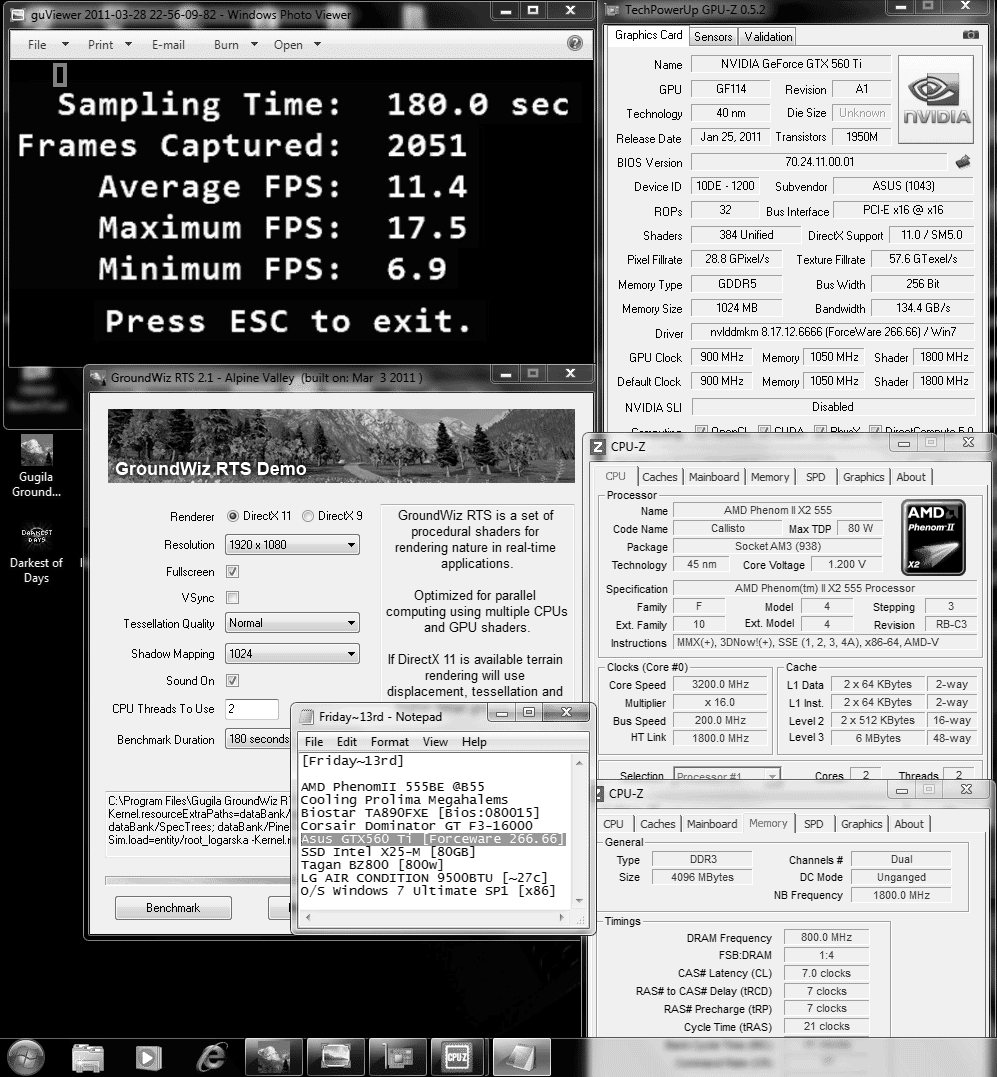Click the Driver field value in GPU-Z
The width and height of the screenshot is (997, 1077).
[832, 332]
